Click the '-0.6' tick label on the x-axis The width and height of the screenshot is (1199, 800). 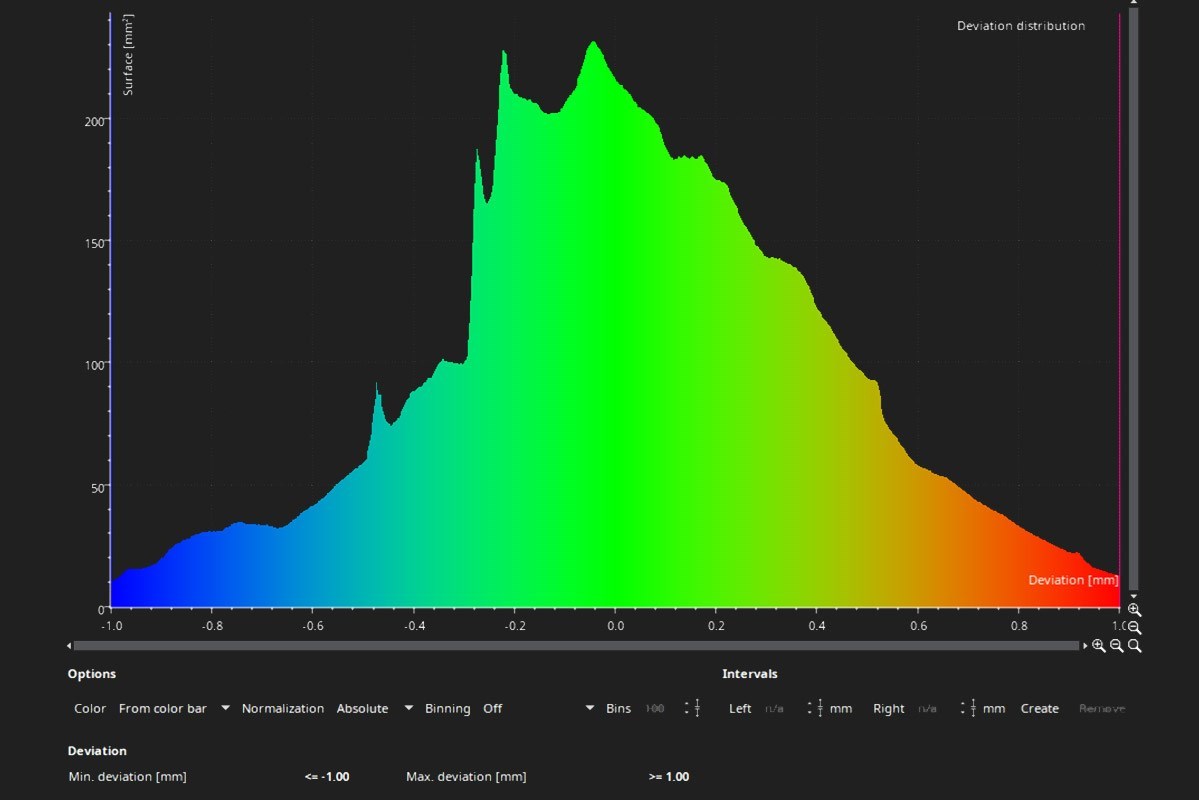click(x=313, y=626)
